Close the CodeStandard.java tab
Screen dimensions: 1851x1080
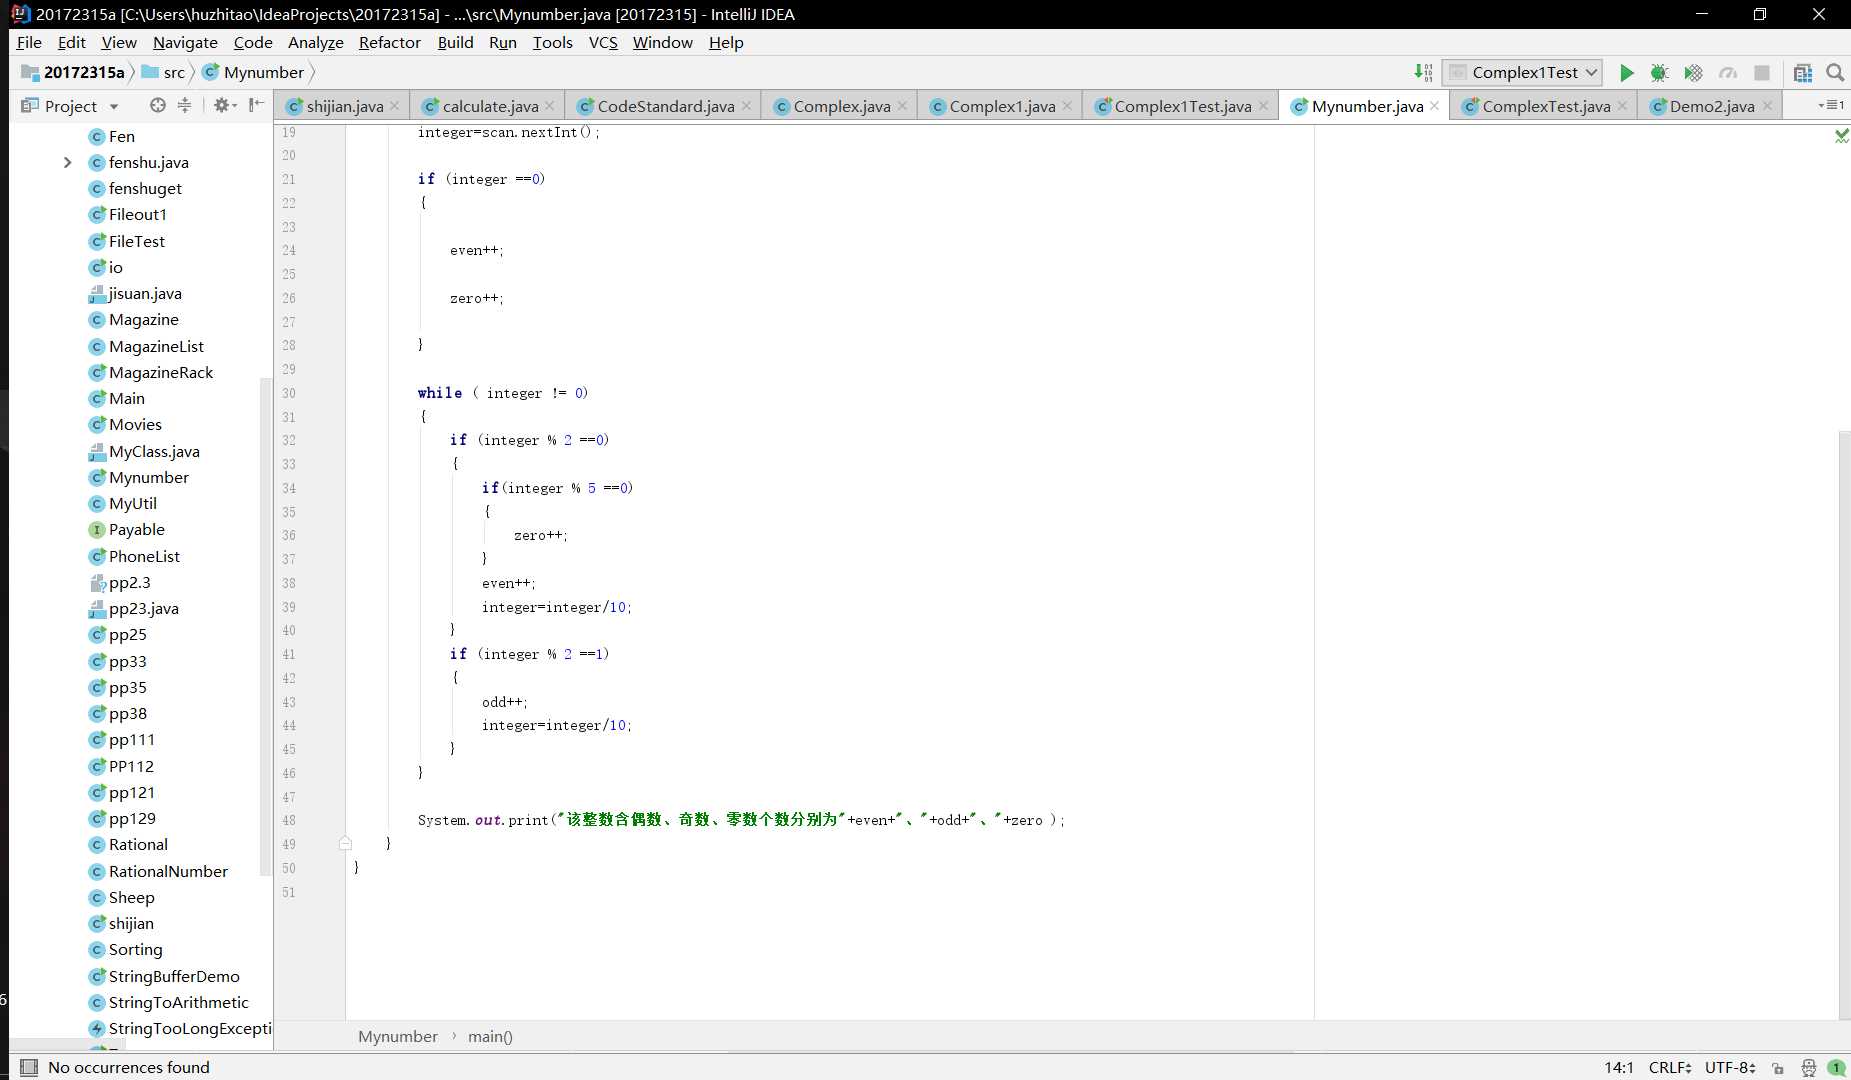tap(746, 106)
